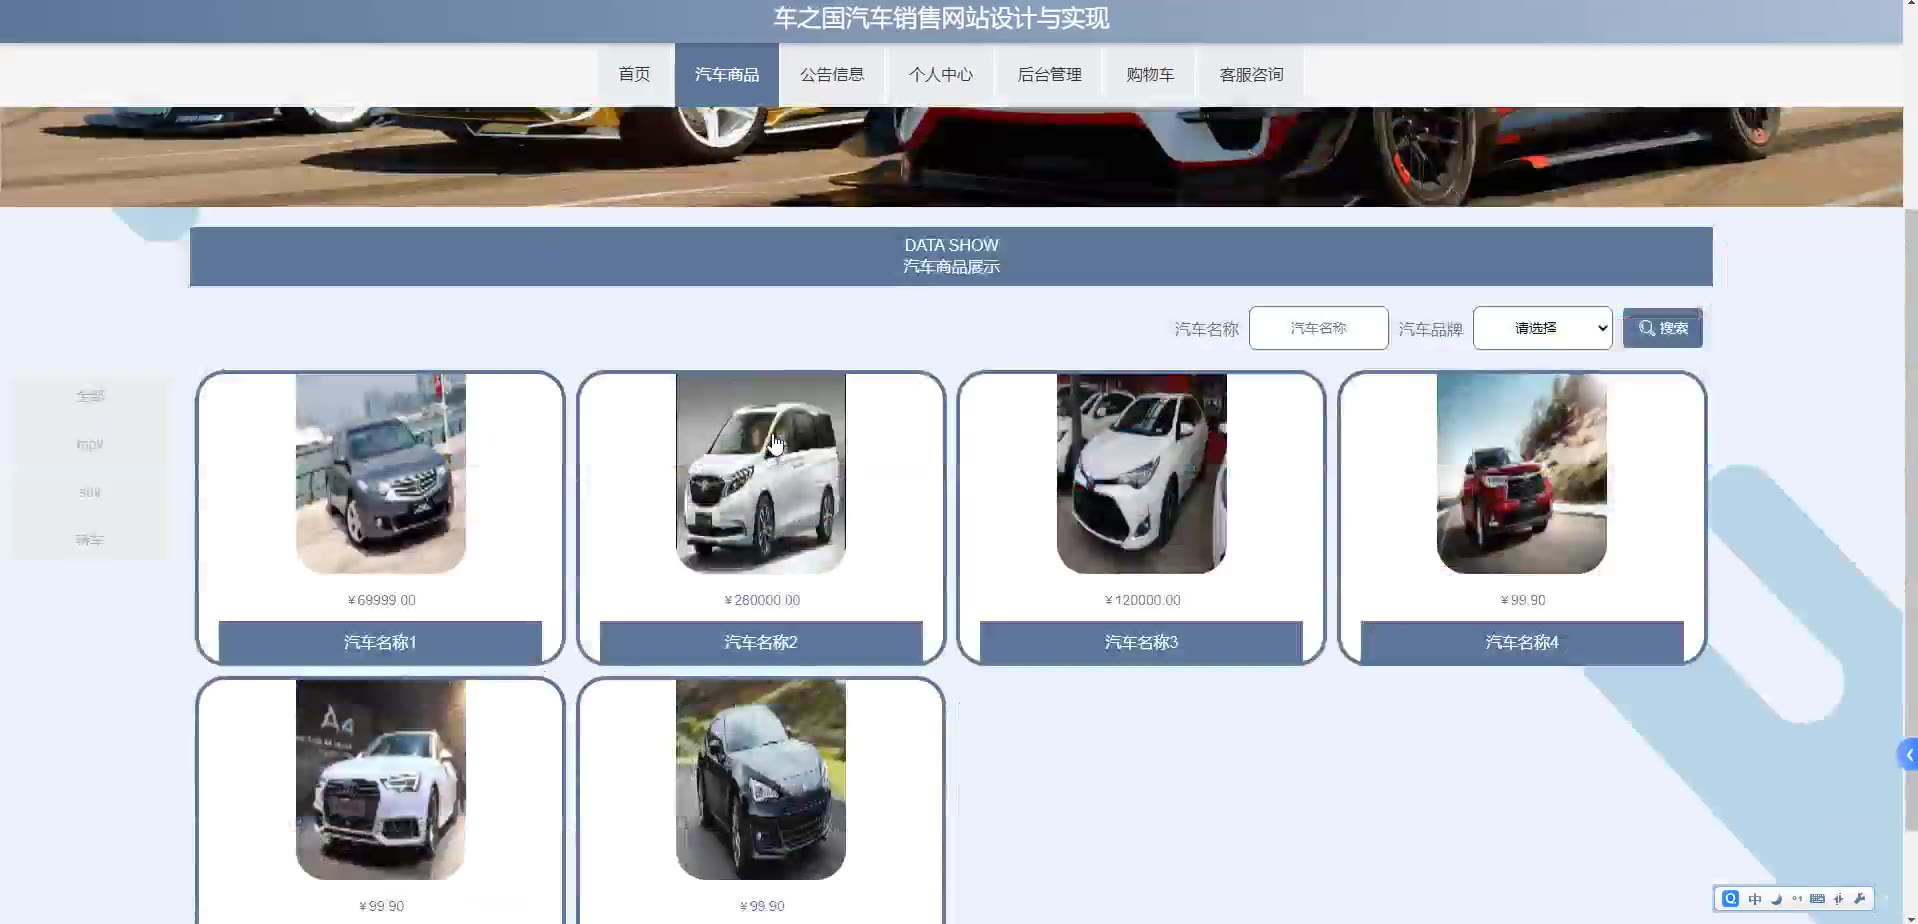Click the red SUV thumbnail for 汽车名称4

tap(1522, 474)
